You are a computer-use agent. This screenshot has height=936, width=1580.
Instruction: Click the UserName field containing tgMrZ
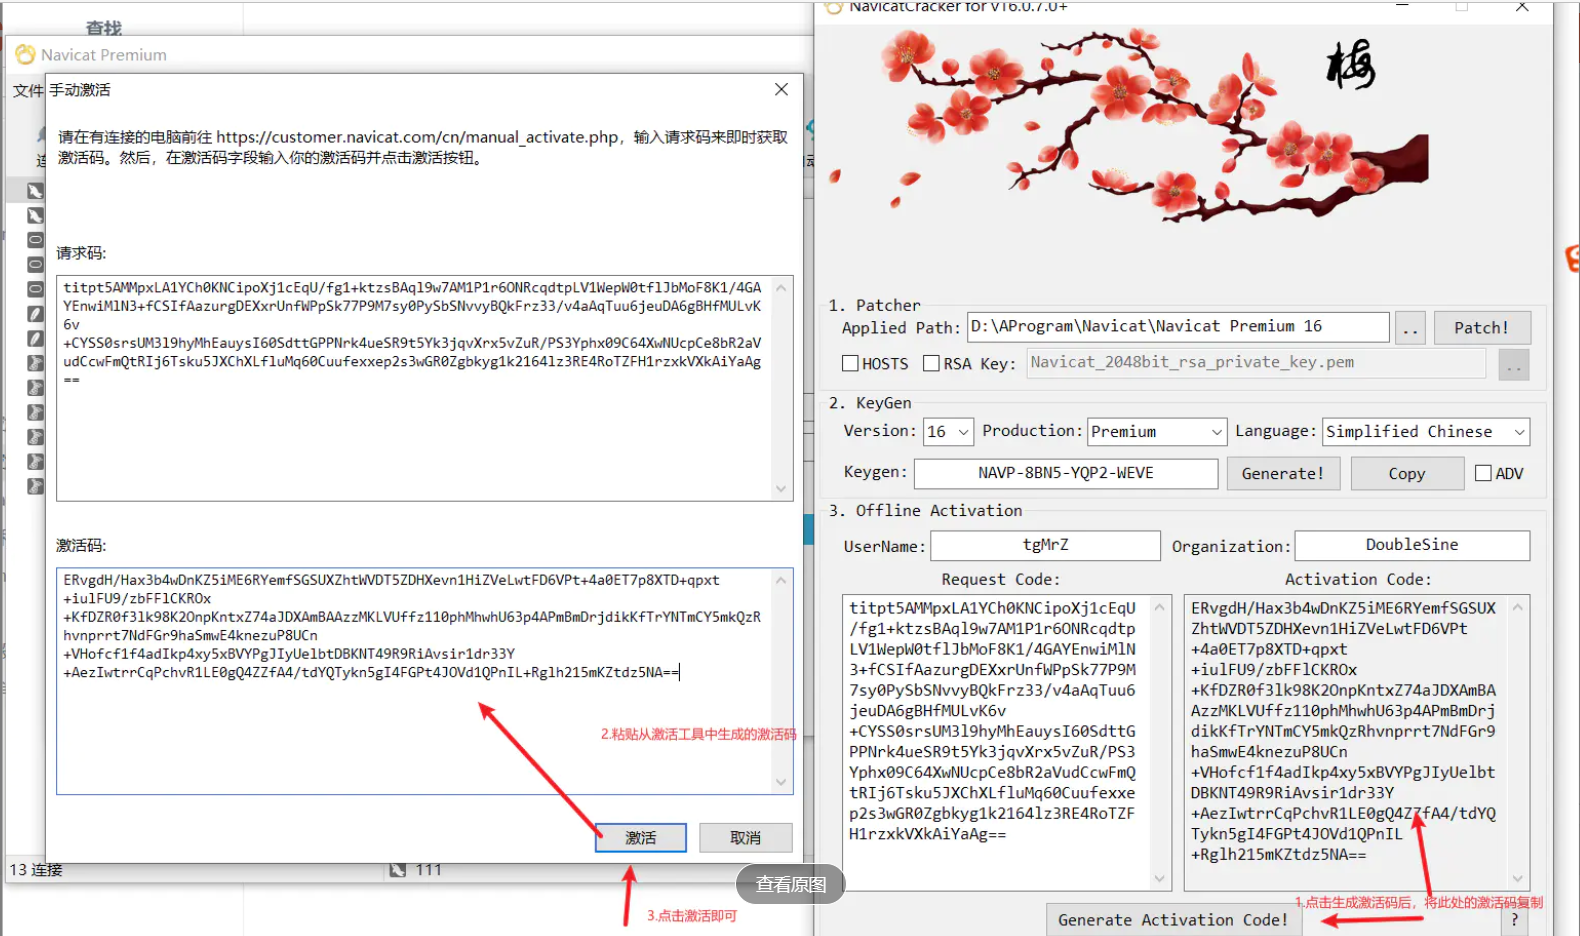tap(1046, 545)
